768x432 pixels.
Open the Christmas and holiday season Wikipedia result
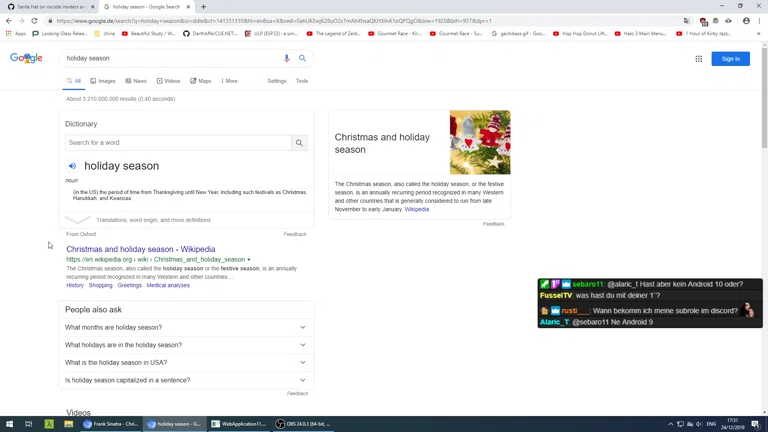click(x=140, y=249)
